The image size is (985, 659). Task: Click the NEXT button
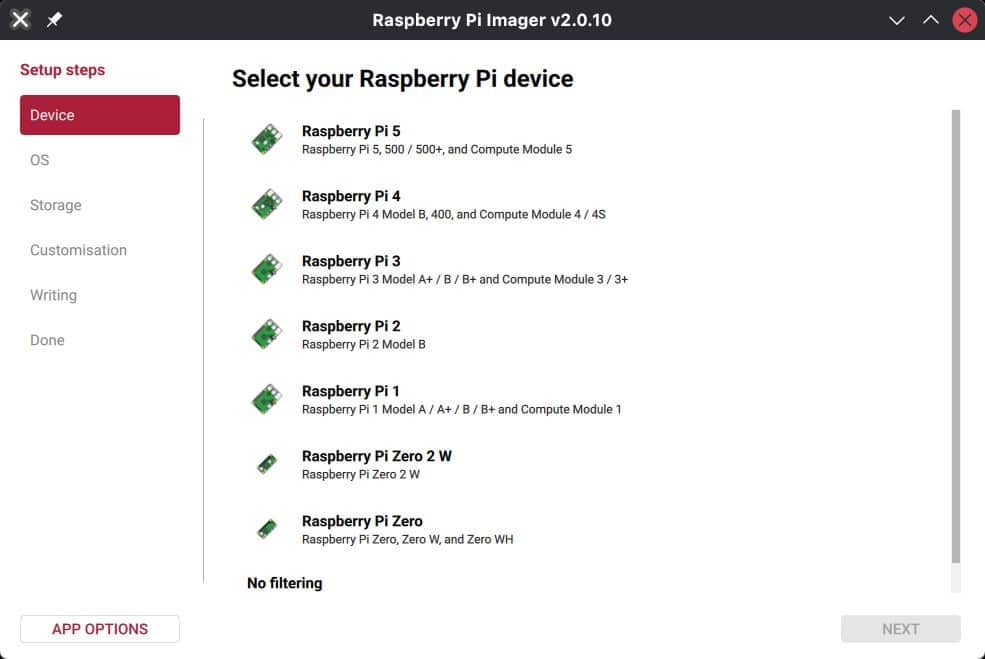[x=900, y=629]
